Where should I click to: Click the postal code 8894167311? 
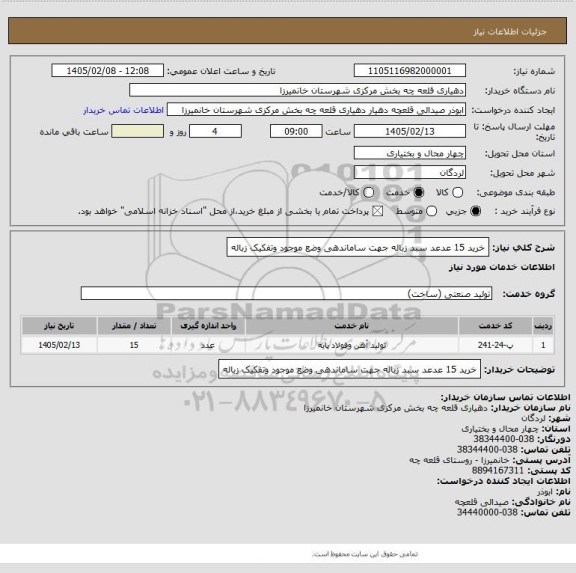(x=498, y=470)
